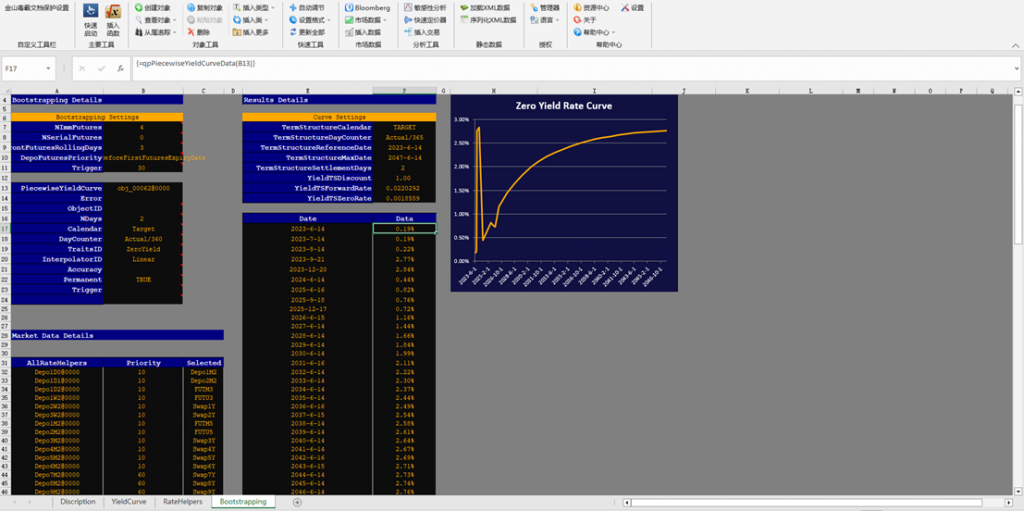Select the ZeroYield TraitsID cell
Image resolution: width=1024 pixels, height=511 pixels.
pos(144,249)
